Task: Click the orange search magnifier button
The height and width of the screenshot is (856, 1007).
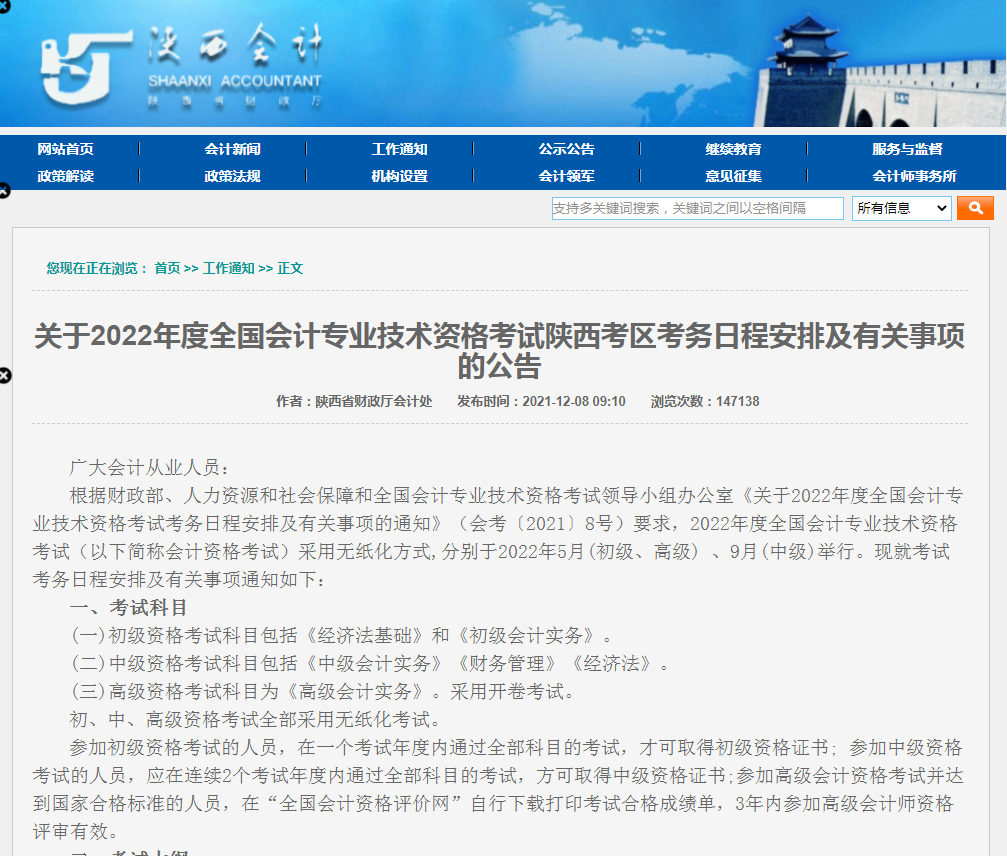Action: click(974, 208)
